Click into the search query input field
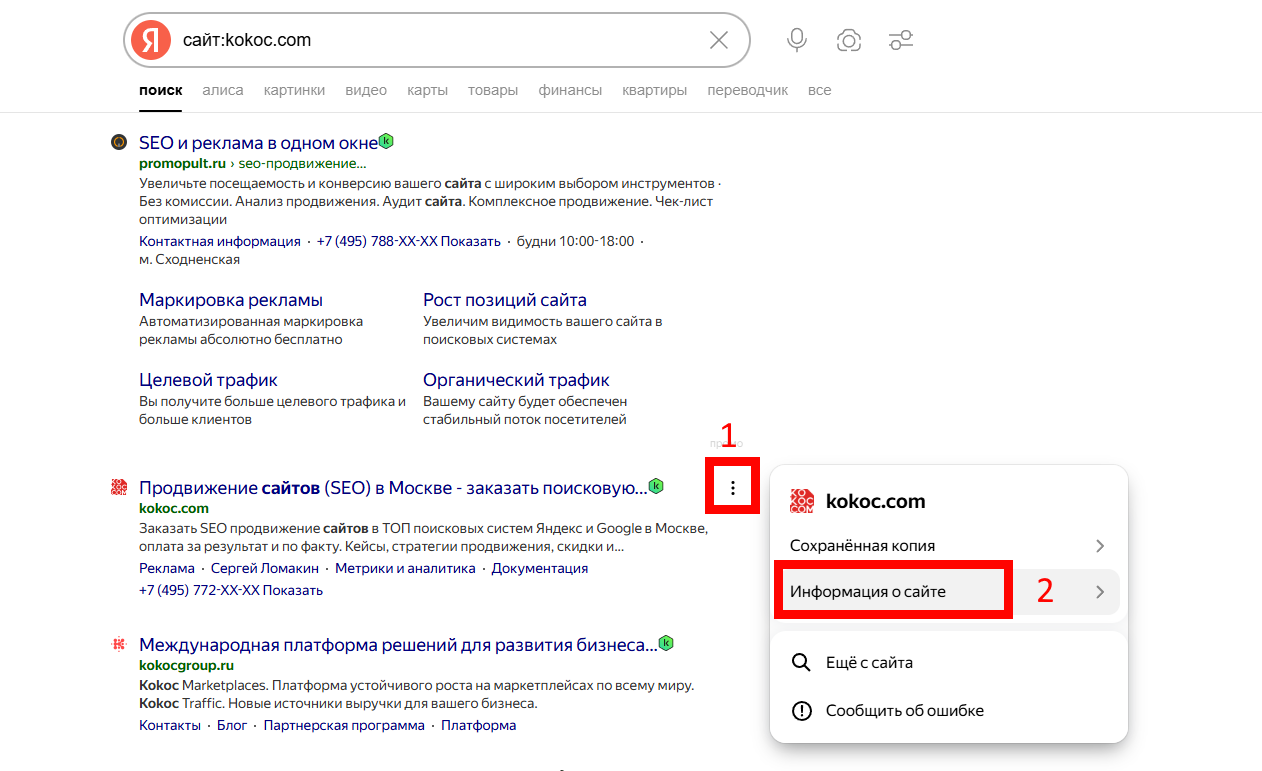The image size is (1262, 771). click(x=440, y=40)
